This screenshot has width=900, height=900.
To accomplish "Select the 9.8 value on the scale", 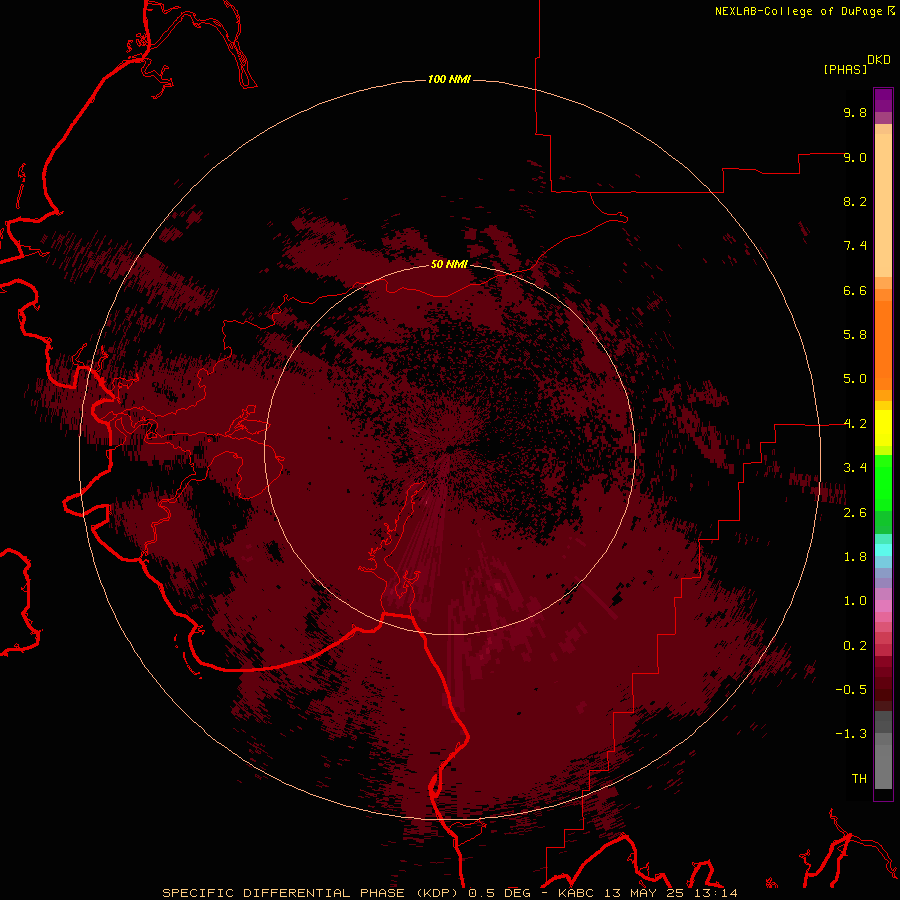I will tap(855, 112).
